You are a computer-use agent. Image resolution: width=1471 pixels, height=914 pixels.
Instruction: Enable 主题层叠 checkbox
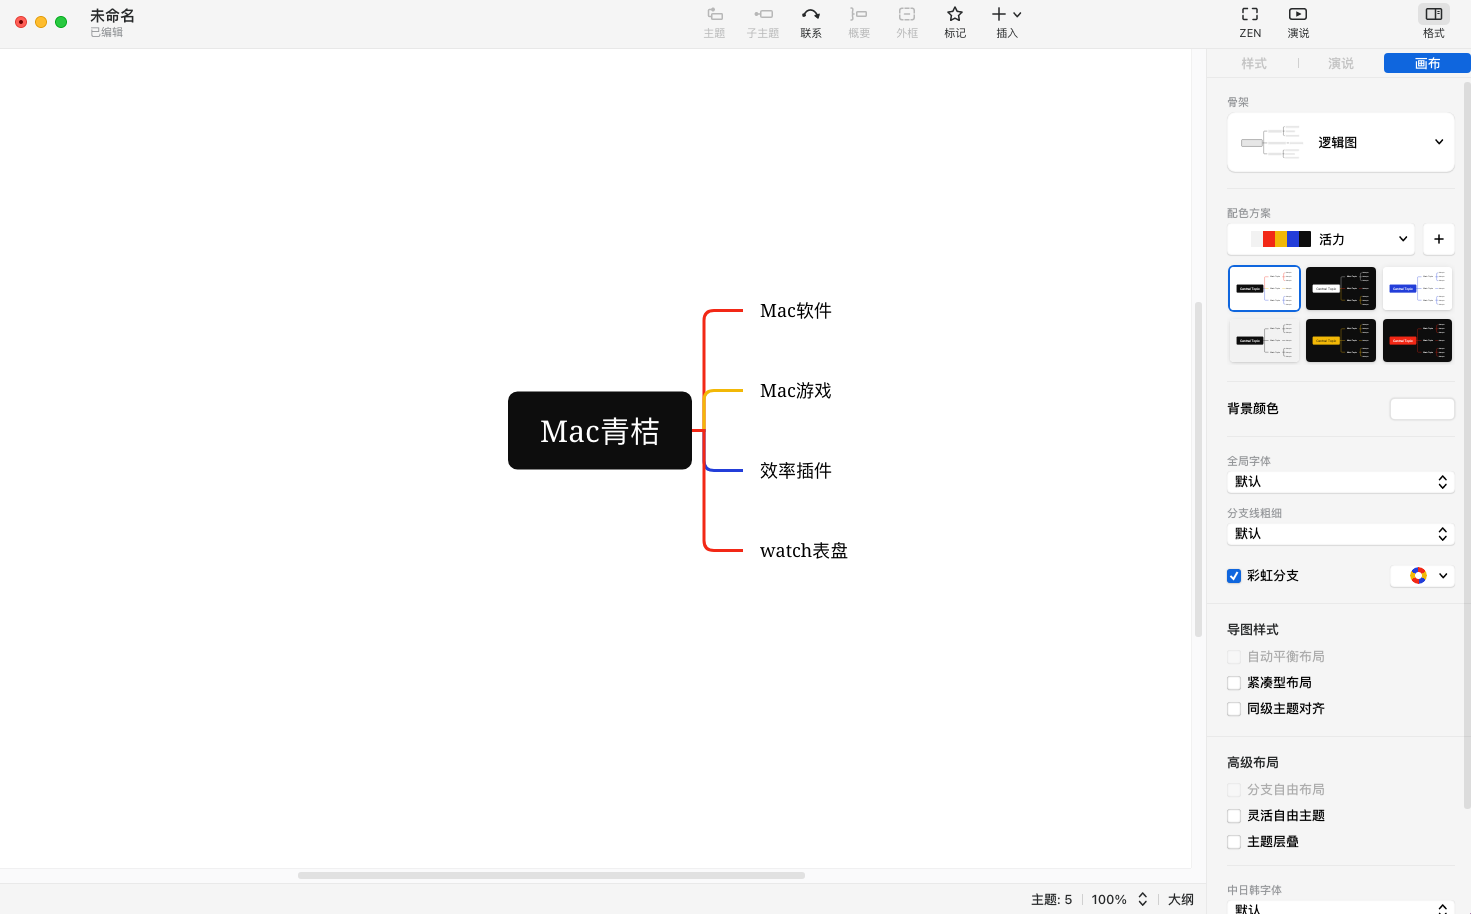pyautogui.click(x=1234, y=842)
